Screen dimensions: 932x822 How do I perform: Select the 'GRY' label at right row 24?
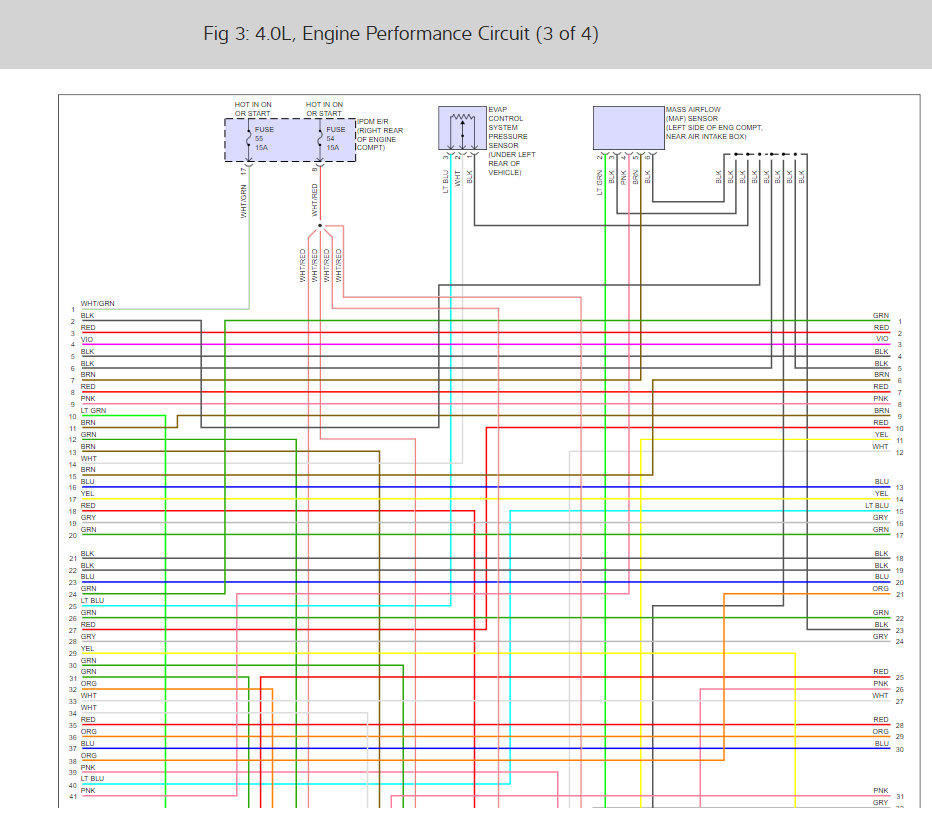click(x=880, y=637)
